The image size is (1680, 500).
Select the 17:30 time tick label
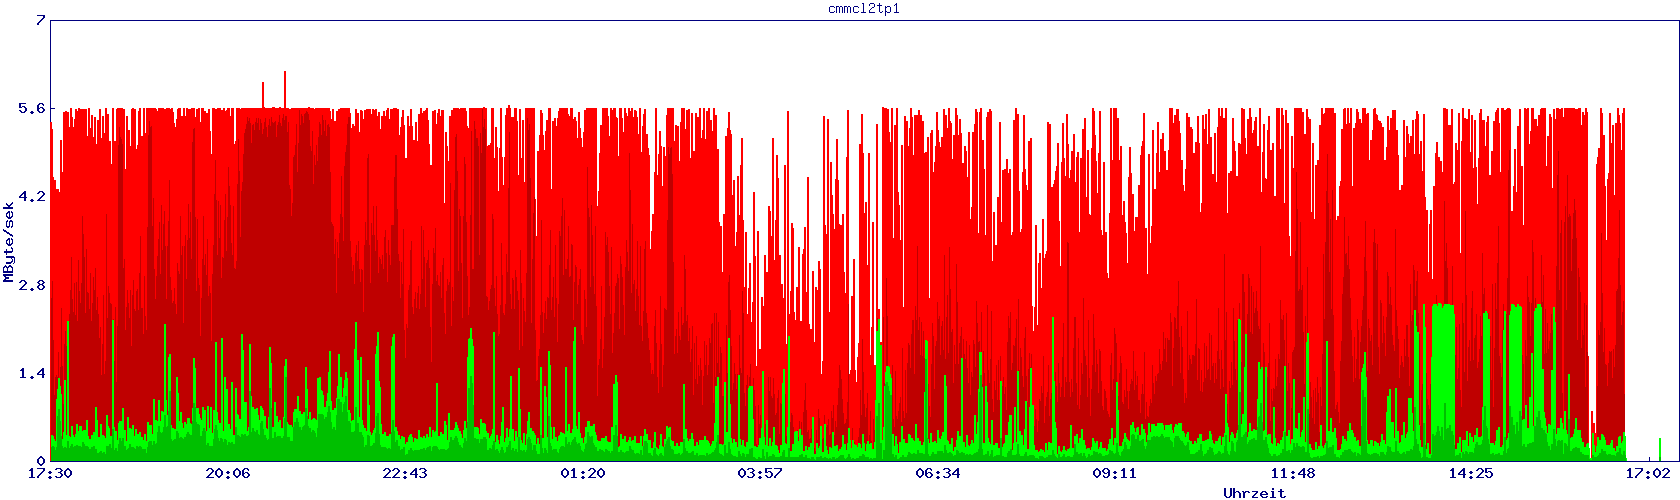click(50, 473)
